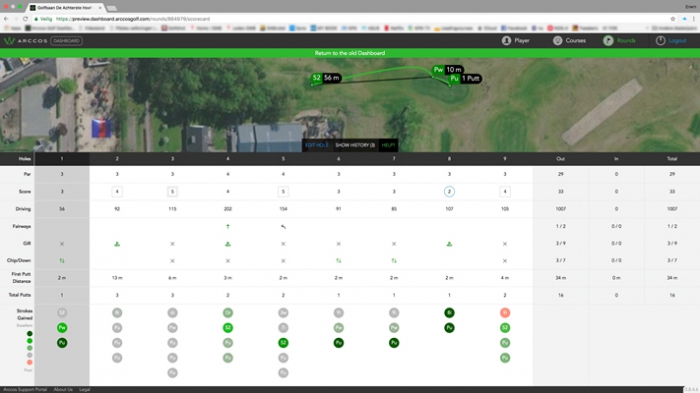Select hole 8 column header

point(449,159)
